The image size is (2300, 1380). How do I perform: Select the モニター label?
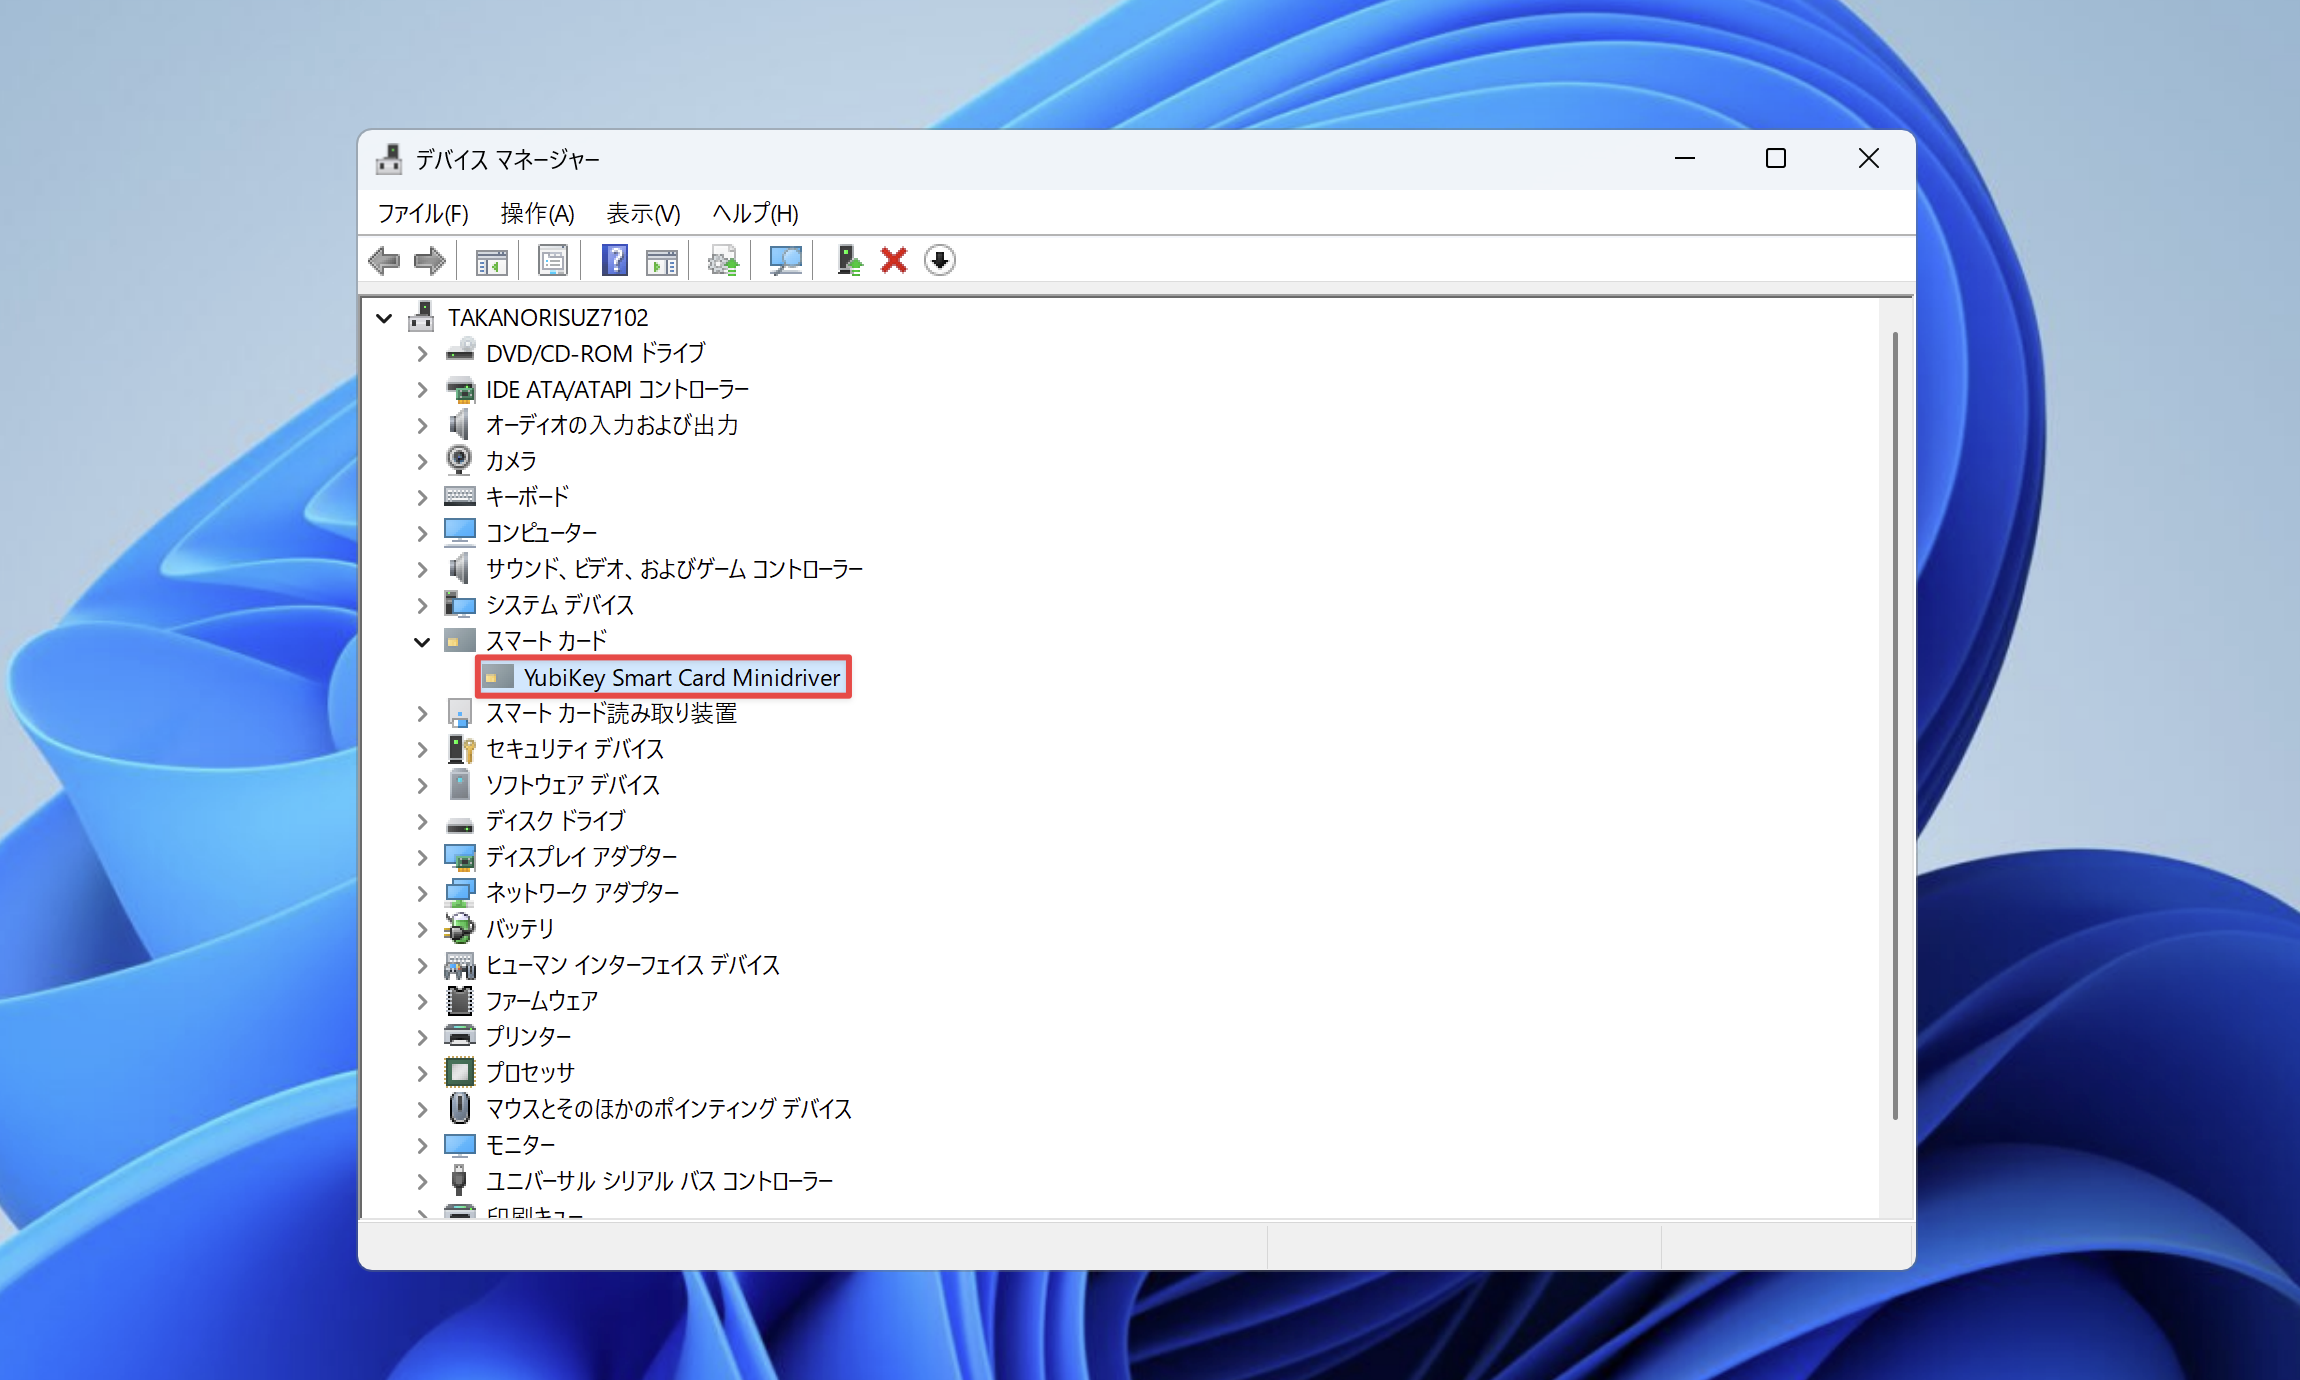pos(520,1146)
